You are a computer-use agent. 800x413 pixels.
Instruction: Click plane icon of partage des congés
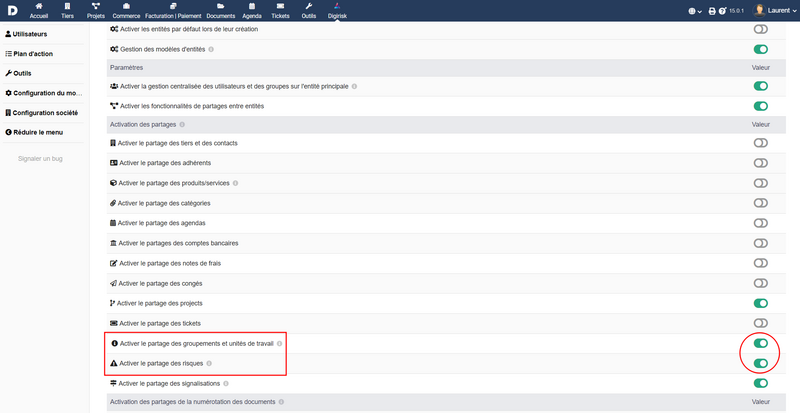(113, 283)
